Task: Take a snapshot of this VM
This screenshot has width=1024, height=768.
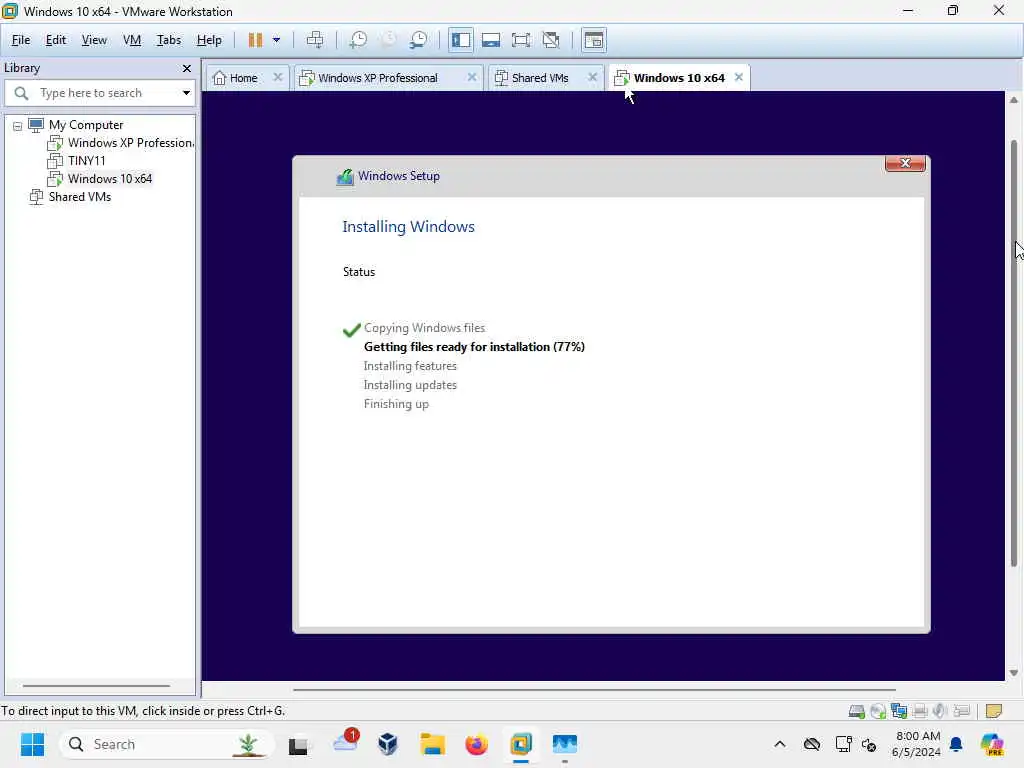Action: click(358, 40)
